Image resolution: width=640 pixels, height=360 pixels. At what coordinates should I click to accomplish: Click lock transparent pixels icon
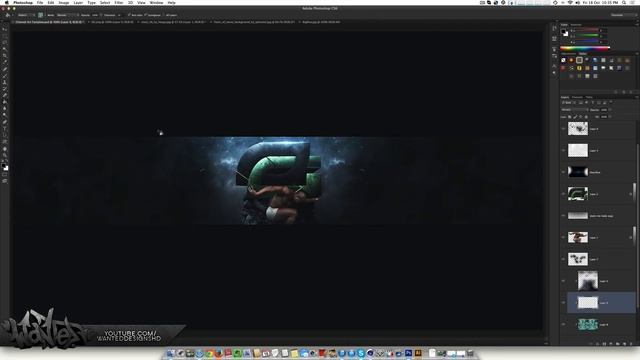pyautogui.click(x=569, y=117)
